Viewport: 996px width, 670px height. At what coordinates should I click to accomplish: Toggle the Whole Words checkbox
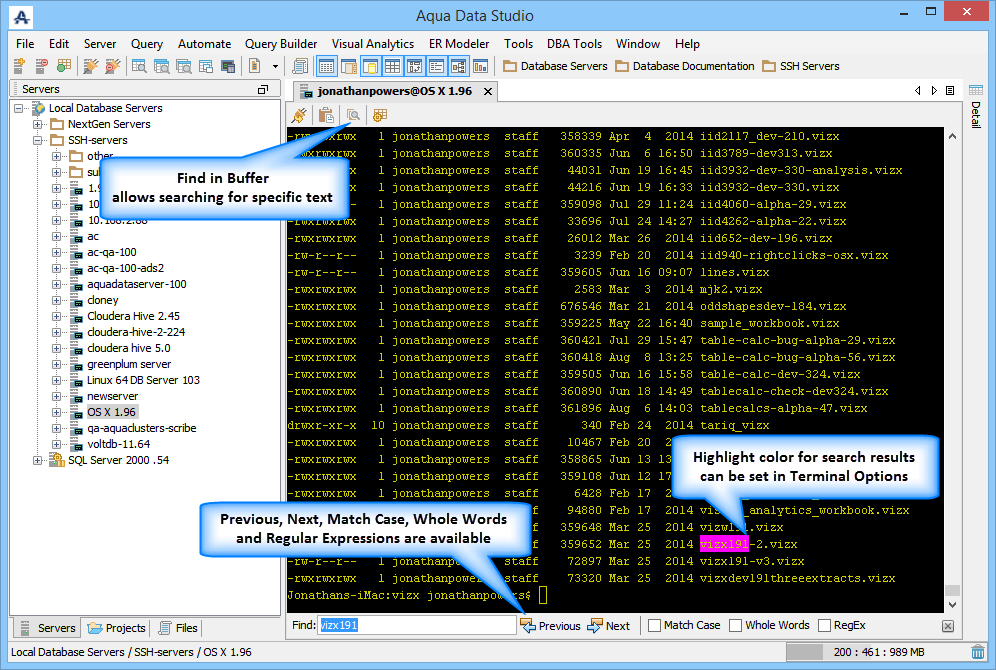735,626
